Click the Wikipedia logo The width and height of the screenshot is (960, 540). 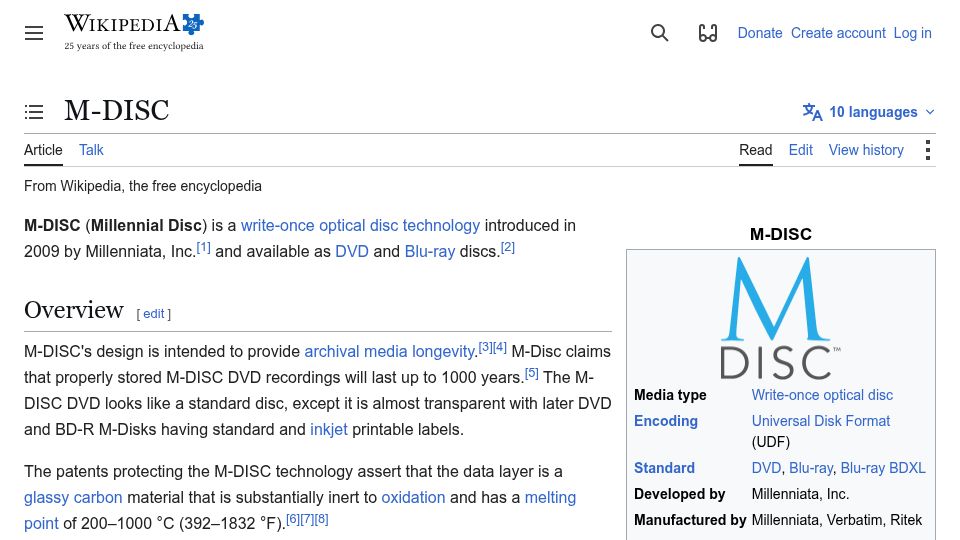pos(134,32)
